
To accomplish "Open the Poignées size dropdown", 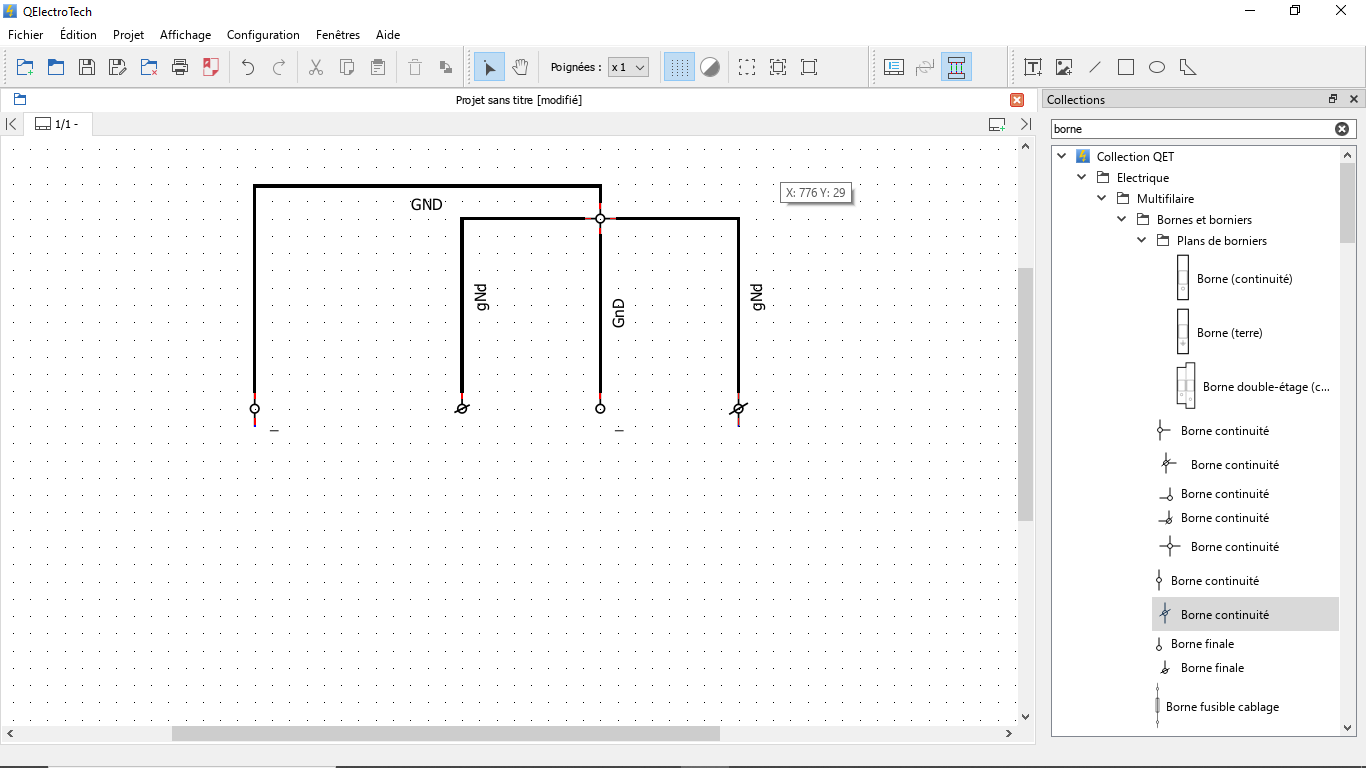I will (x=629, y=67).
